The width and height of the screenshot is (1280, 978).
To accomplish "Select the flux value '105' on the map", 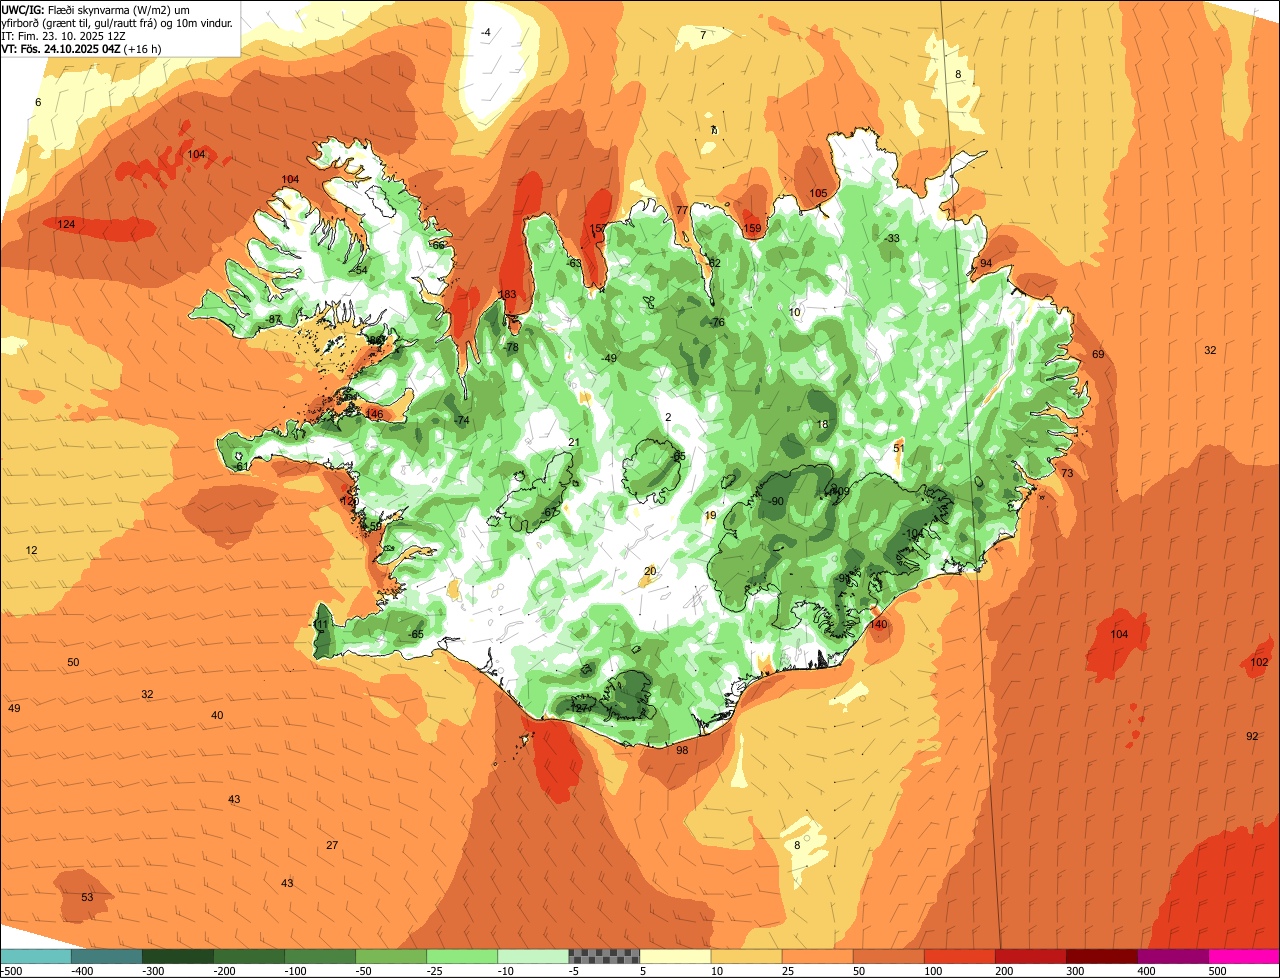I will click(x=818, y=193).
